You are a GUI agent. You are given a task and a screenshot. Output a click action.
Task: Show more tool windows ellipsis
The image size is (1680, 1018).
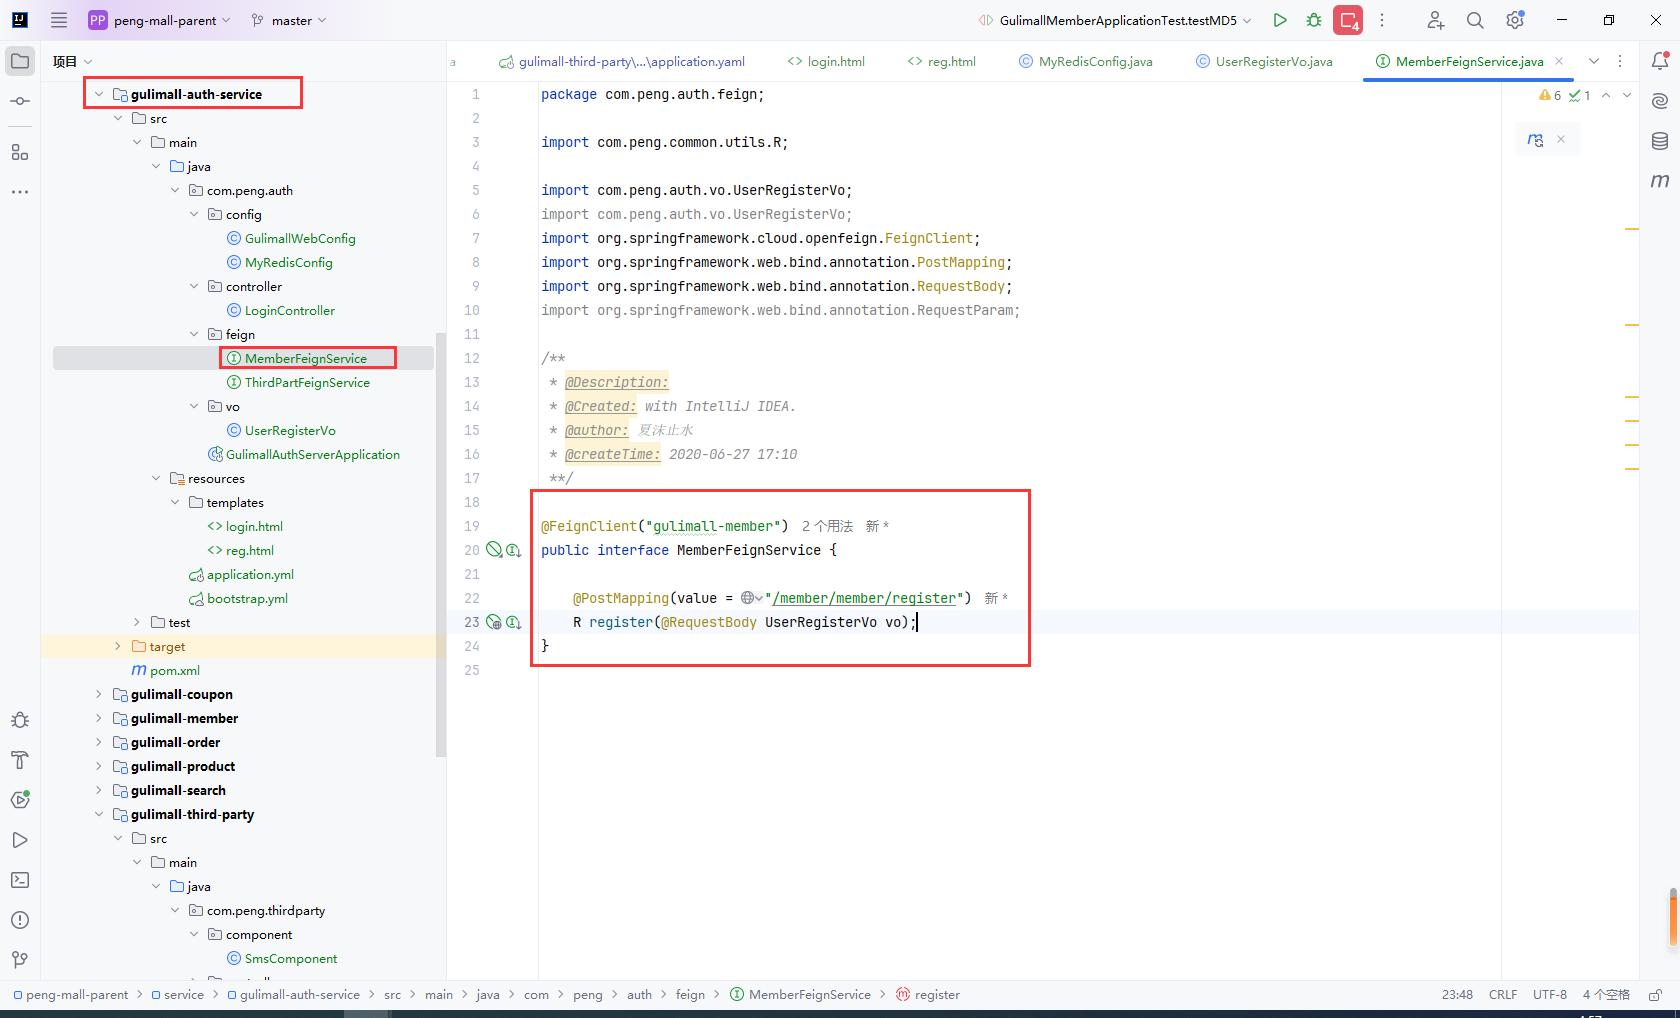(x=20, y=191)
